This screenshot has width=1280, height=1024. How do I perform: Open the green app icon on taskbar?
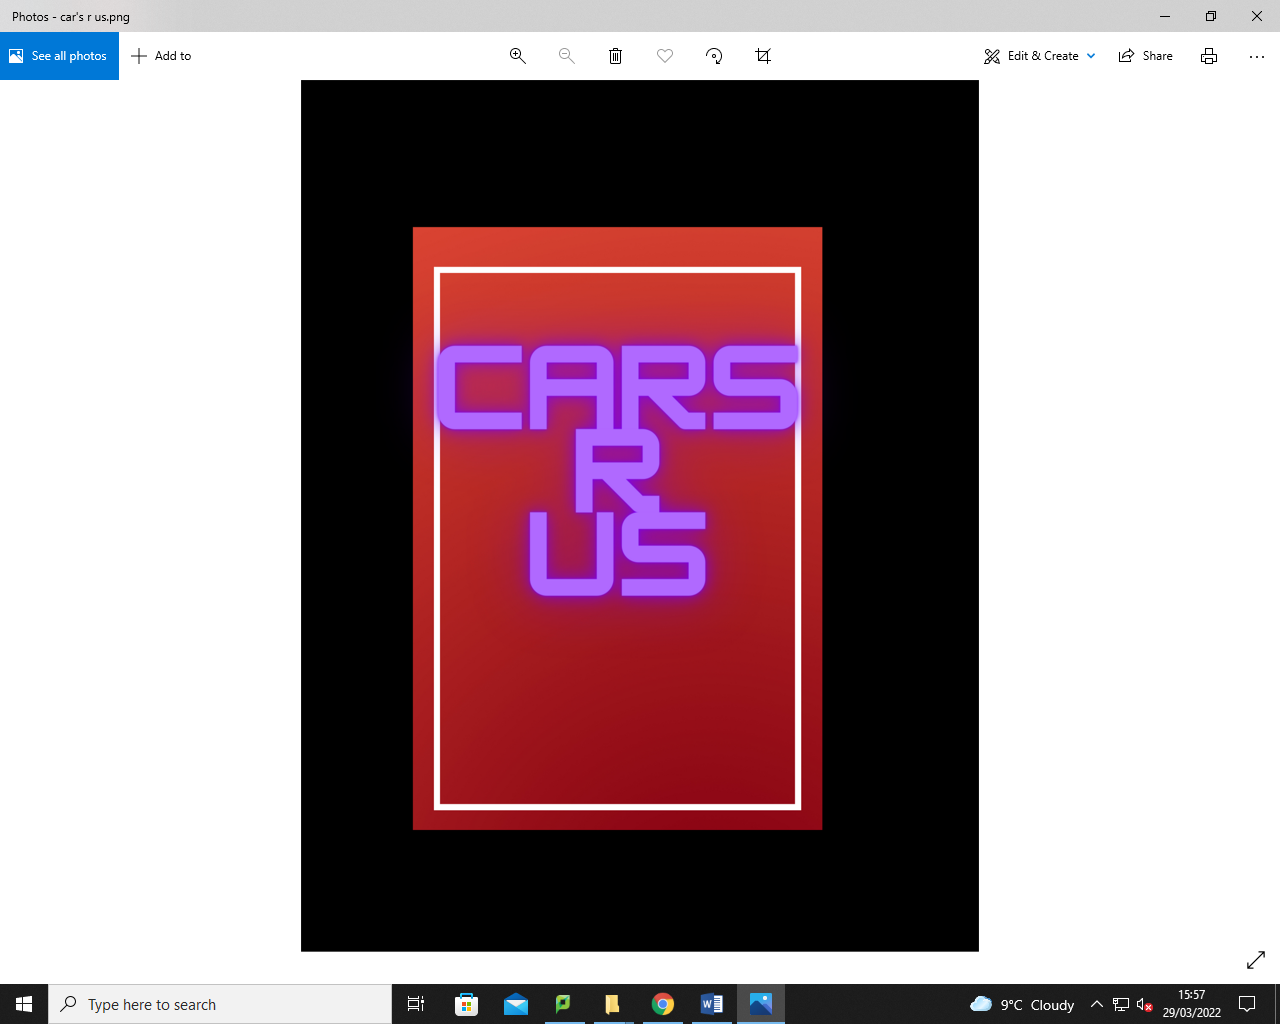pos(563,1004)
